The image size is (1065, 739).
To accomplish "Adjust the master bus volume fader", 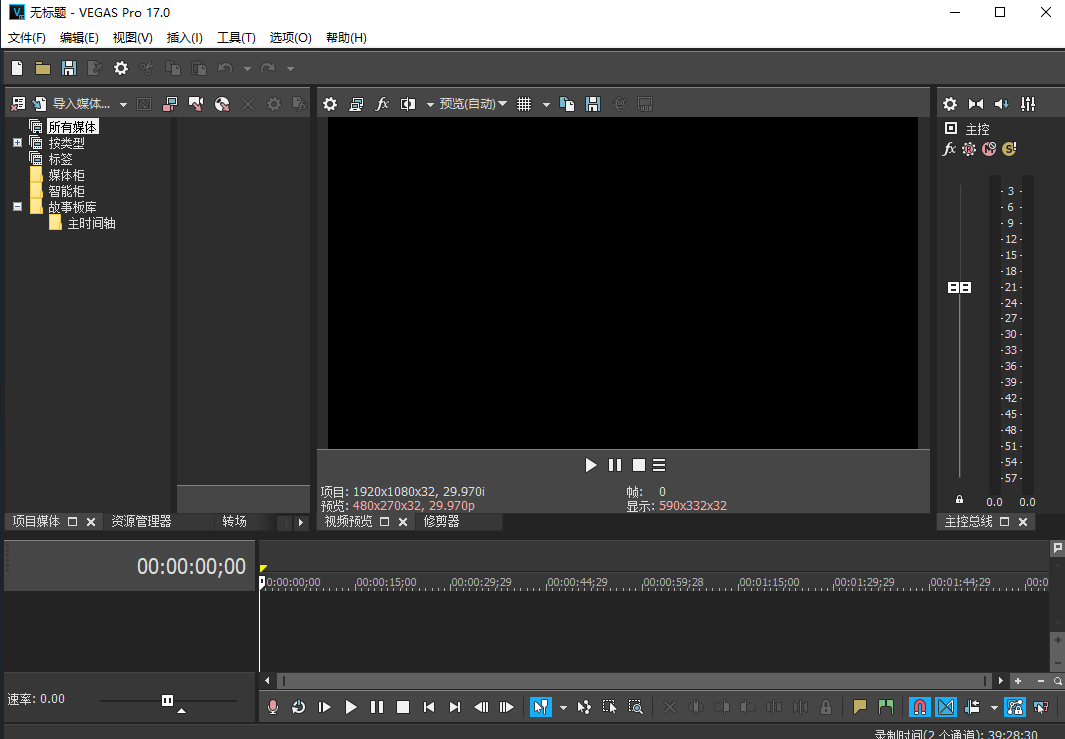I will pyautogui.click(x=959, y=287).
